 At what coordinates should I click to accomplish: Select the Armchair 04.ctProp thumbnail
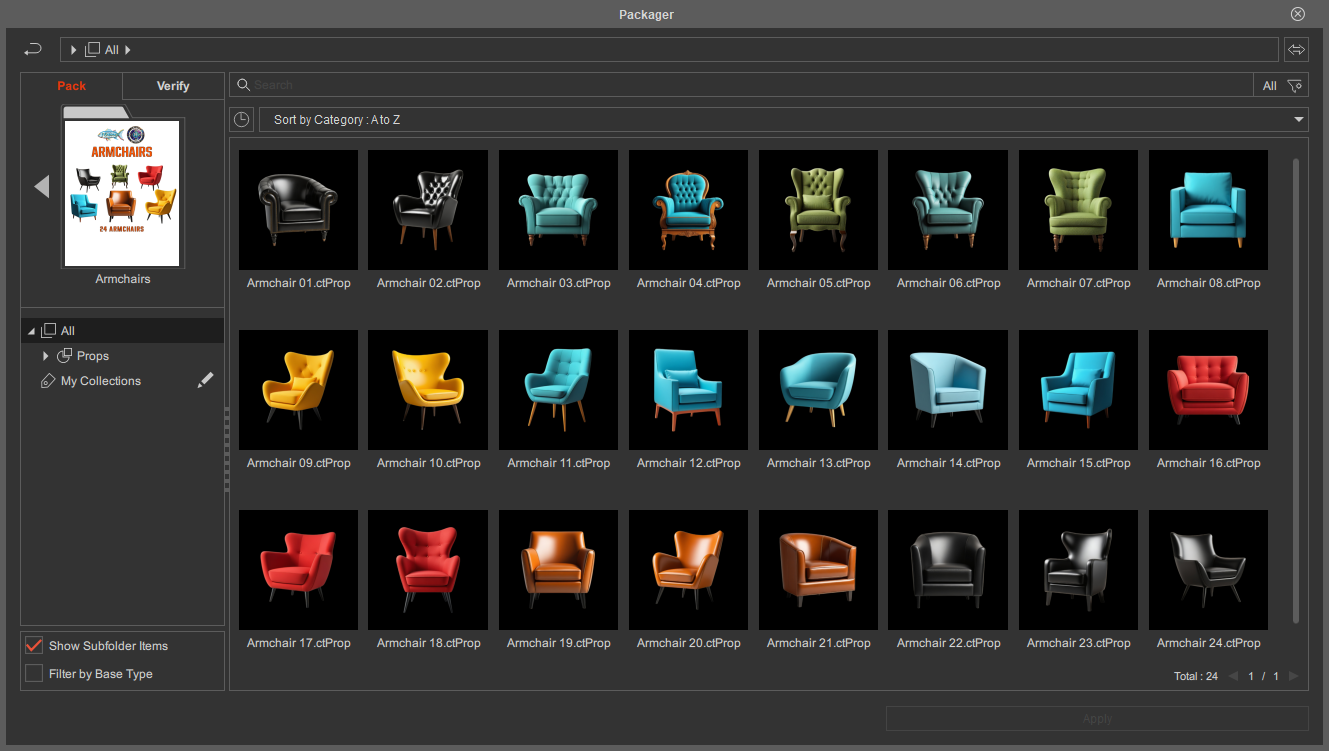pos(689,210)
